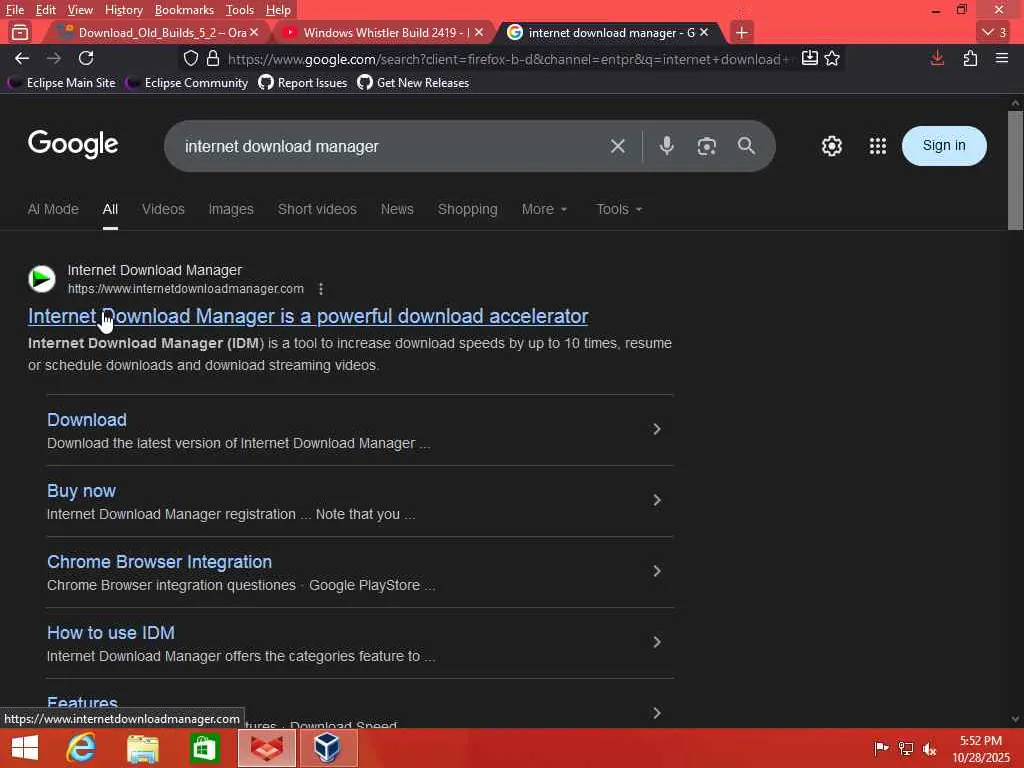The height and width of the screenshot is (768, 1024).
Task: Go back with the browser back arrow
Action: pos(22,59)
